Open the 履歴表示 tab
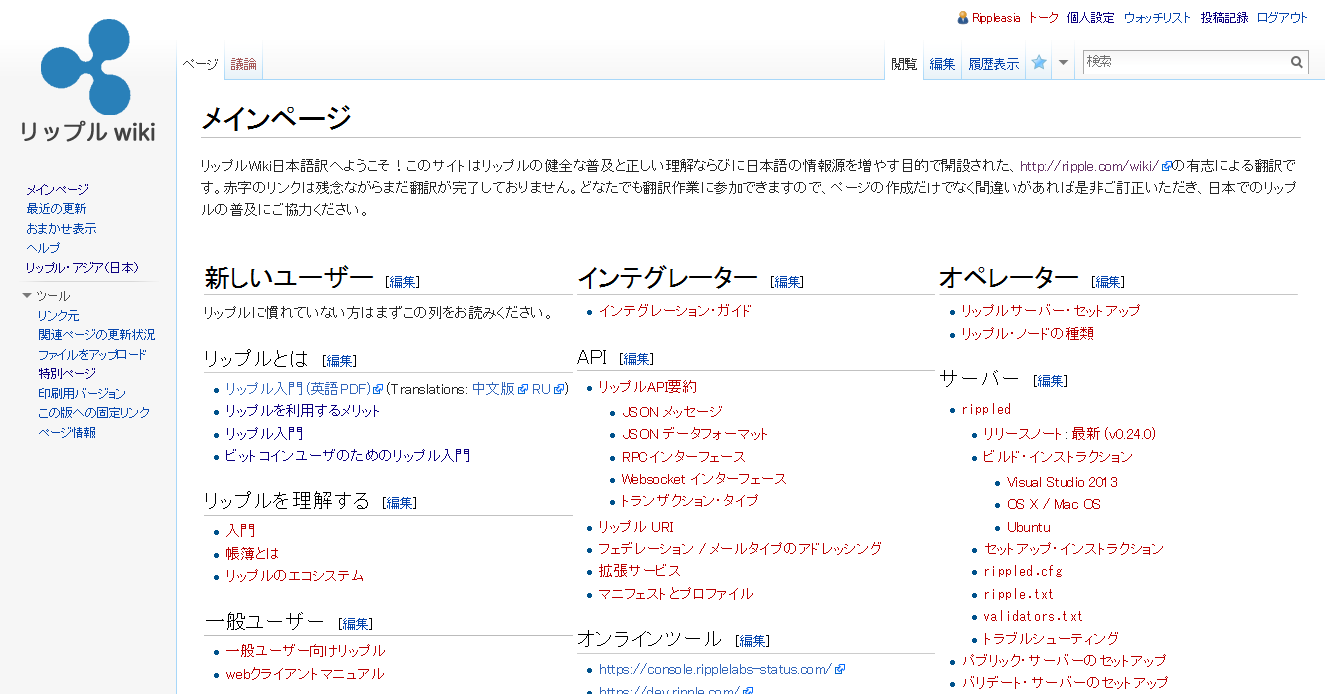Screen dimensions: 1325x694 click(x=994, y=64)
